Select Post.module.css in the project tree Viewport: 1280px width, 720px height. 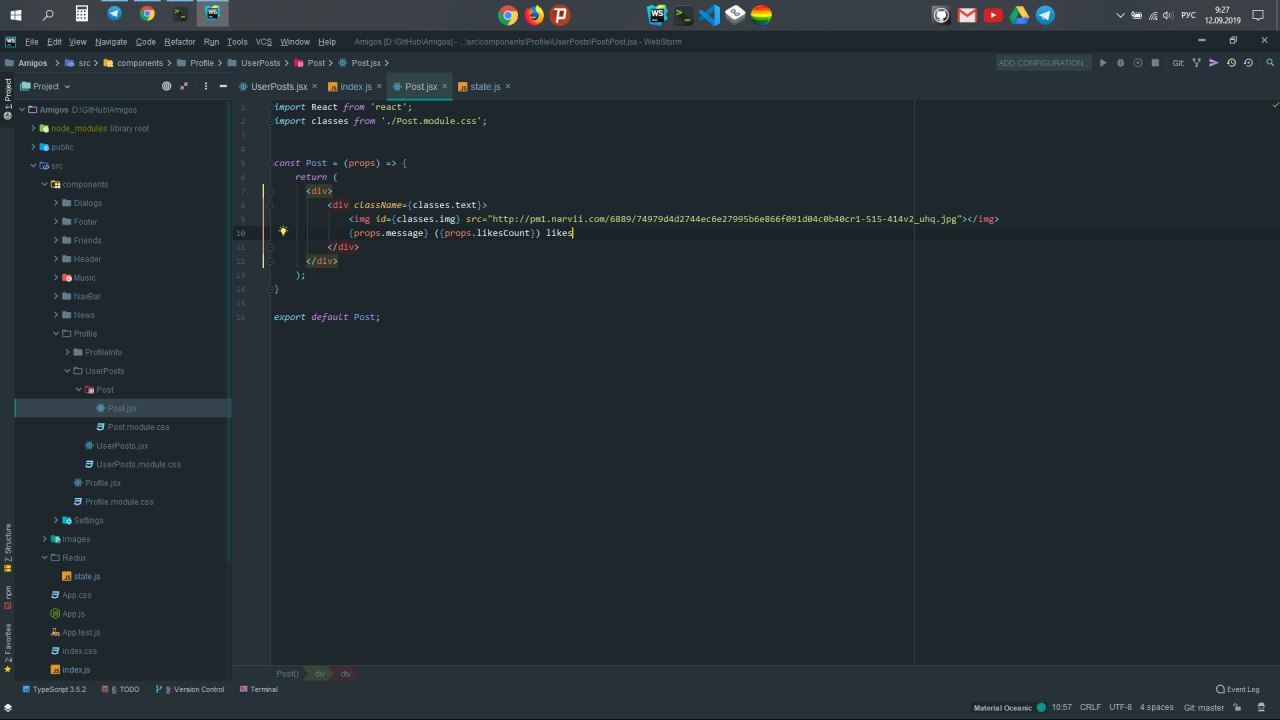[138, 427]
